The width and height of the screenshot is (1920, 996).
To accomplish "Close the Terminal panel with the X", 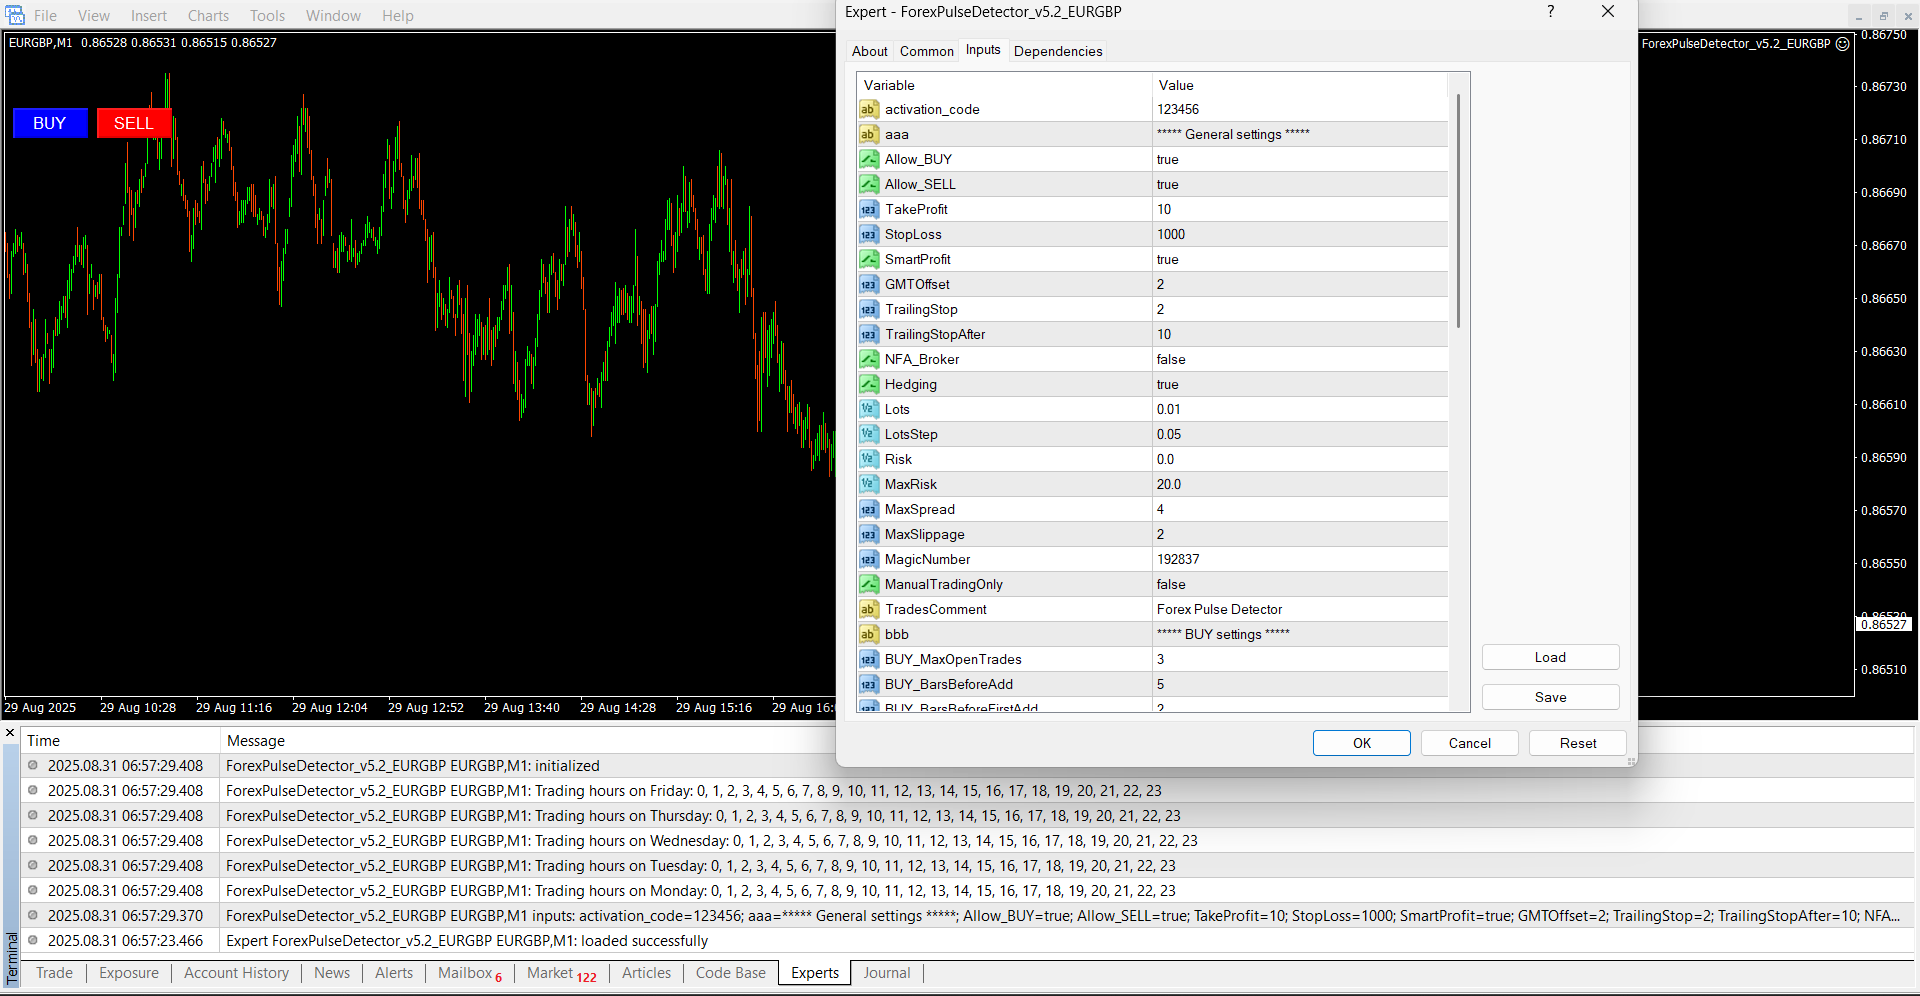I will coord(10,733).
